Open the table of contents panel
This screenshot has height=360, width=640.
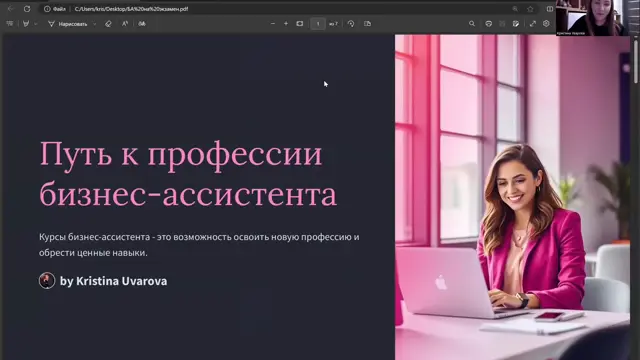point(10,24)
